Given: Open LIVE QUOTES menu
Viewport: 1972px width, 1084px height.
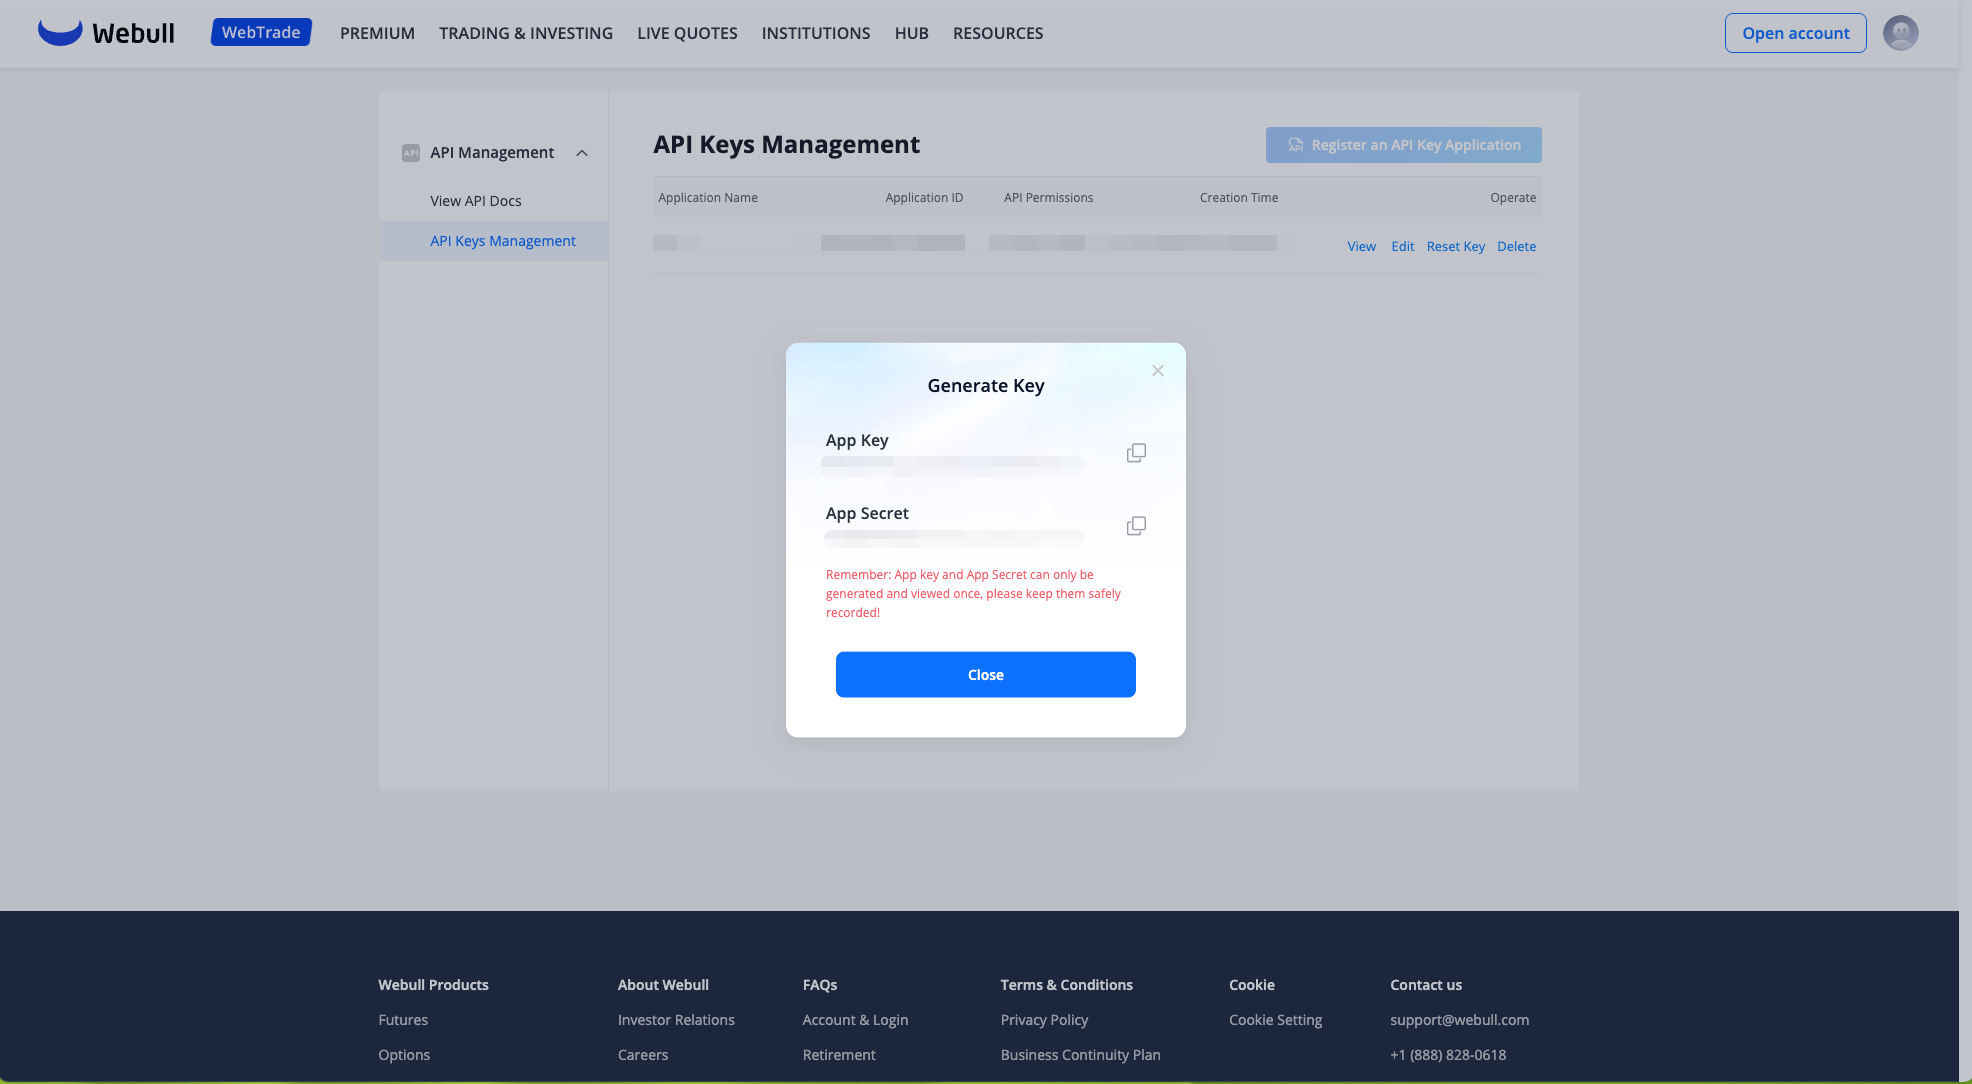Looking at the screenshot, I should pyautogui.click(x=687, y=33).
